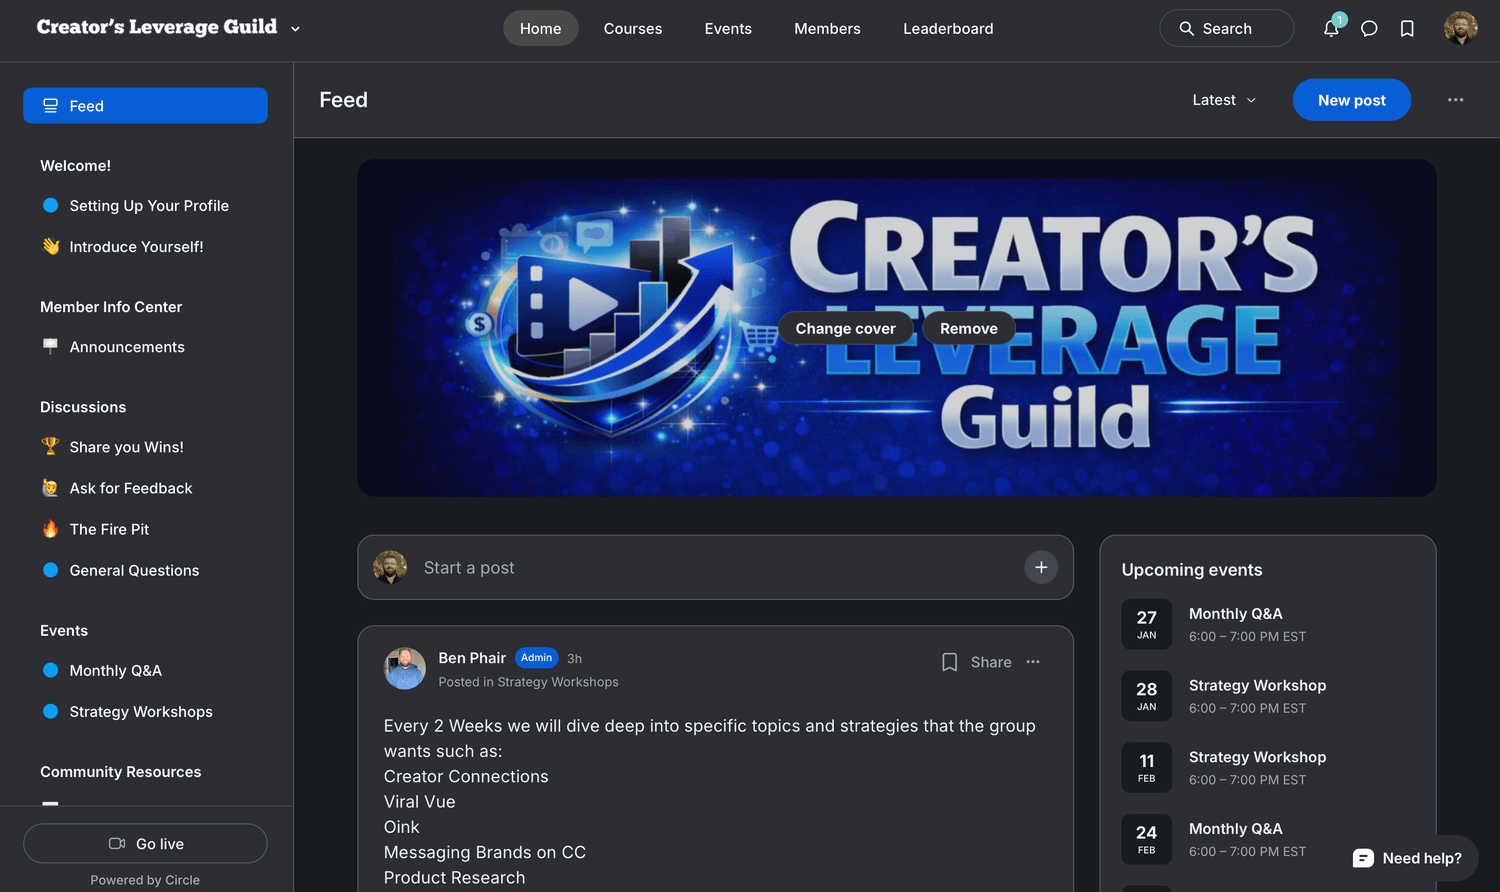Image resolution: width=1500 pixels, height=892 pixels.
Task: Open profile avatar menu in top bar
Action: 1461,28
